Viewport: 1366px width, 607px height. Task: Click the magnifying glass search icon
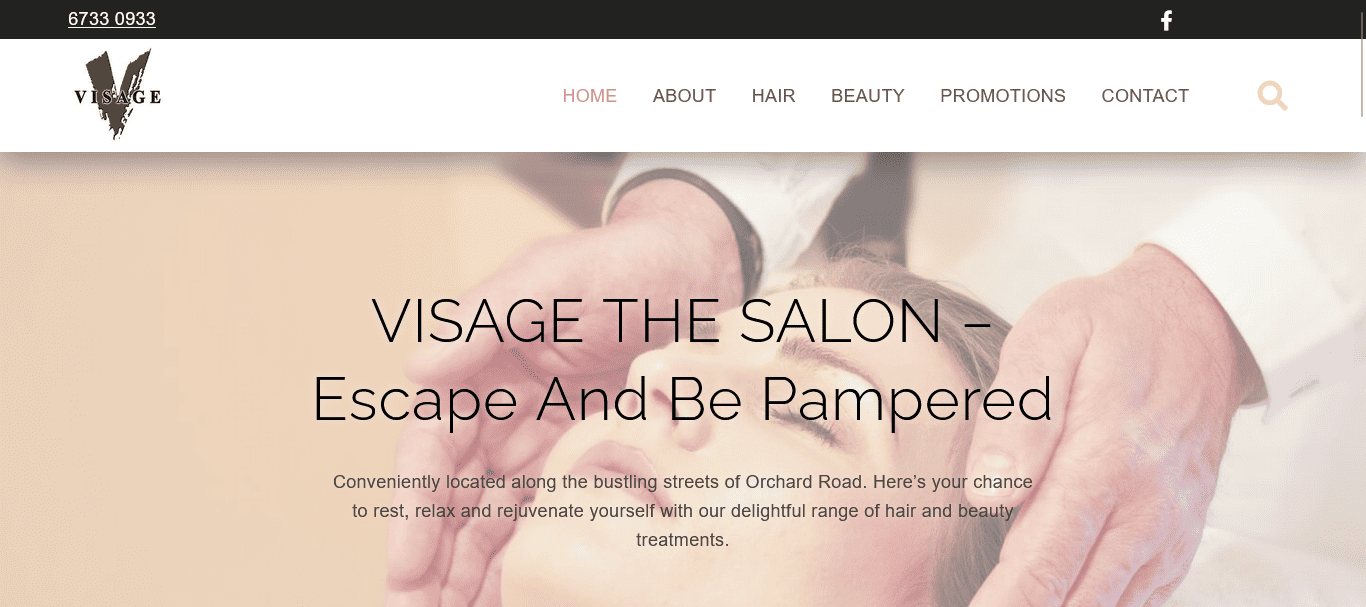tap(1272, 96)
